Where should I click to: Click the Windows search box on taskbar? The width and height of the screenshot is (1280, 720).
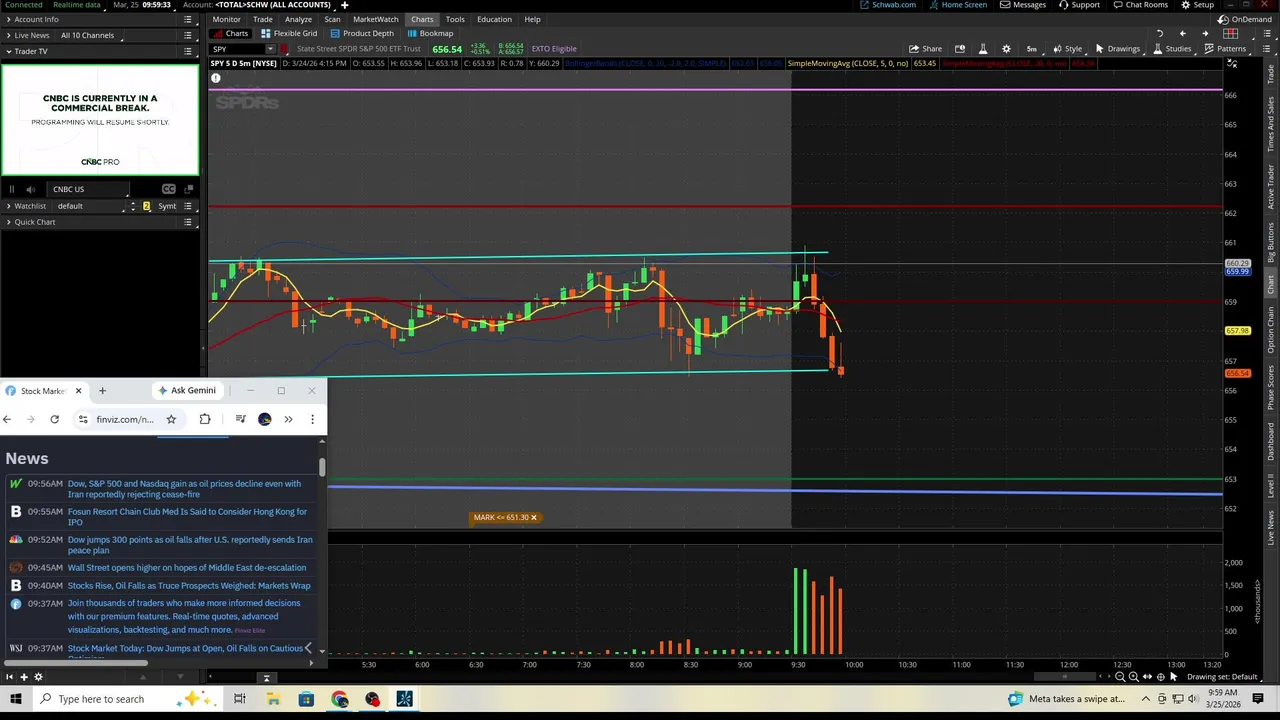pos(100,699)
